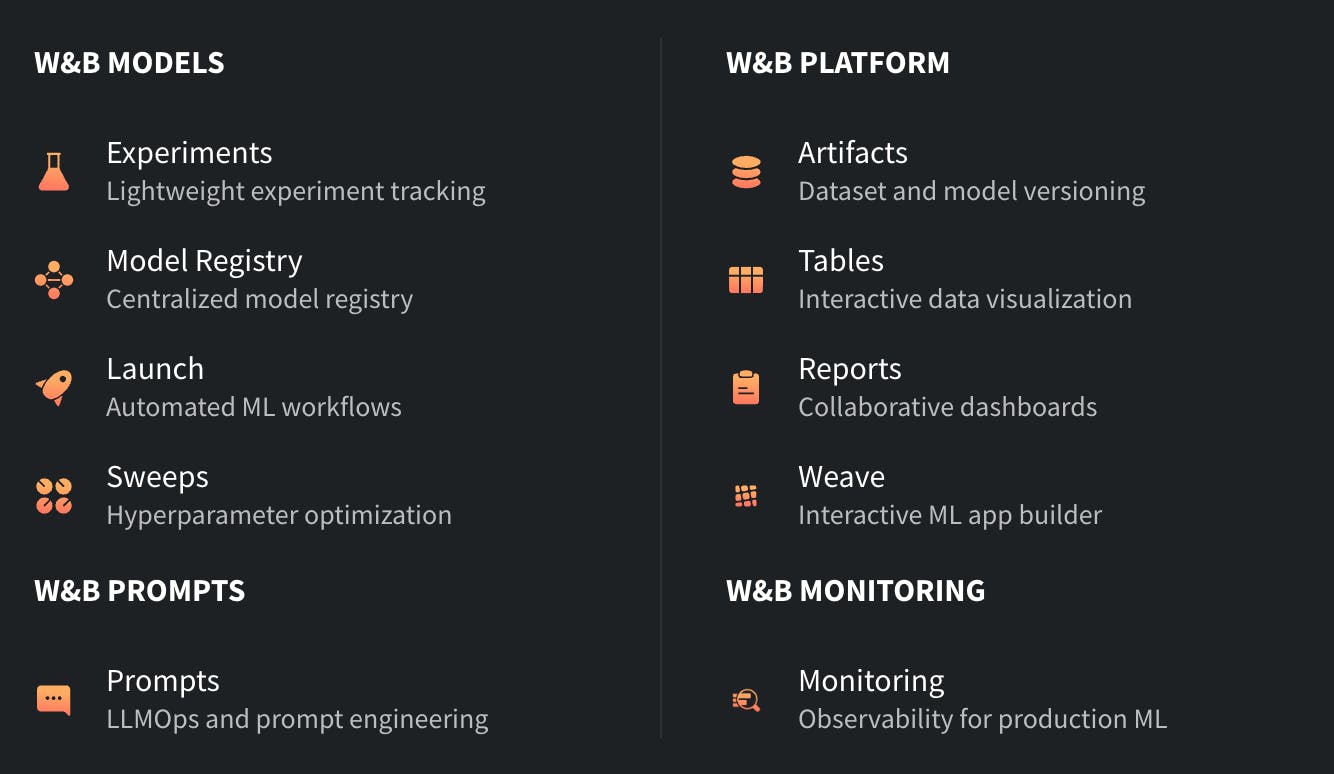Click the Experiments flask icon
The image size is (1334, 774).
click(54, 172)
